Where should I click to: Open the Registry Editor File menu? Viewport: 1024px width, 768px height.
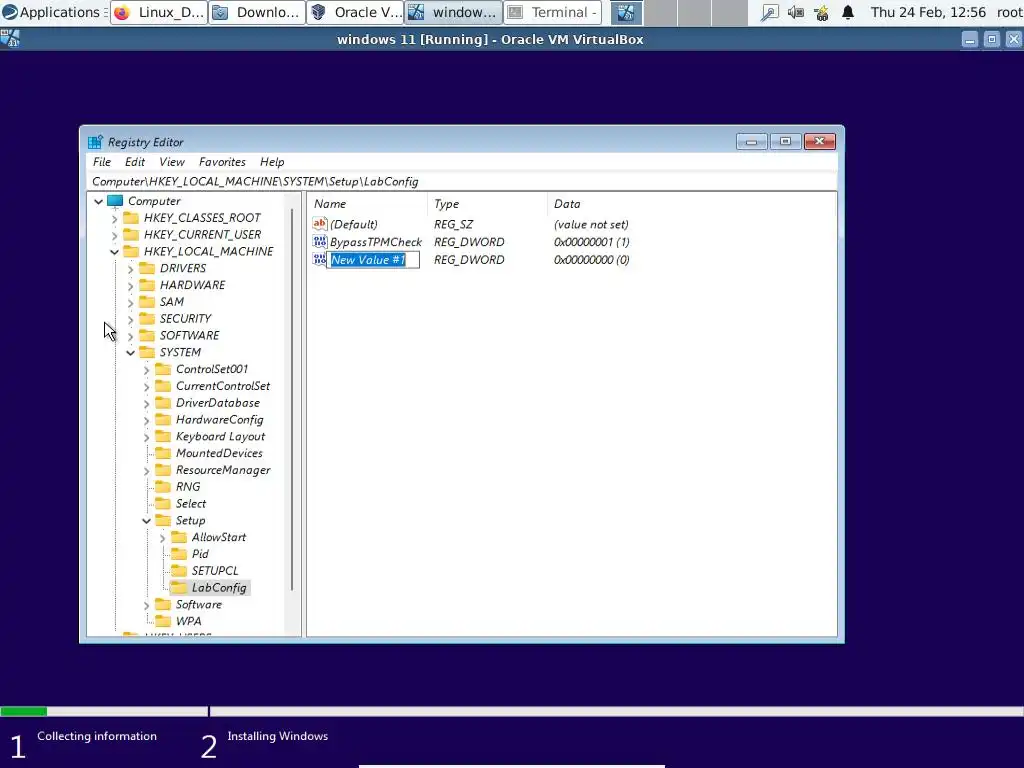pos(102,162)
